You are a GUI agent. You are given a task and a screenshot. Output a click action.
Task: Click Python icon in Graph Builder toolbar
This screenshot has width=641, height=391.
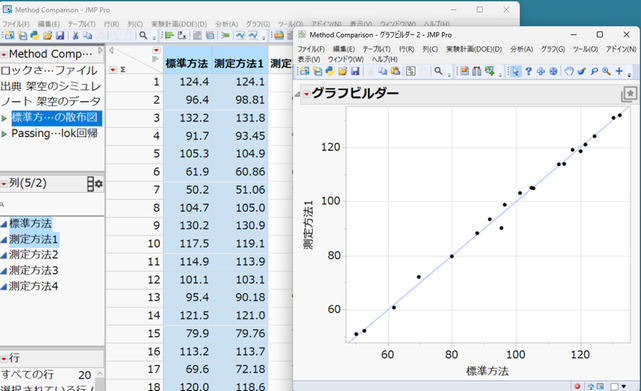330,71
